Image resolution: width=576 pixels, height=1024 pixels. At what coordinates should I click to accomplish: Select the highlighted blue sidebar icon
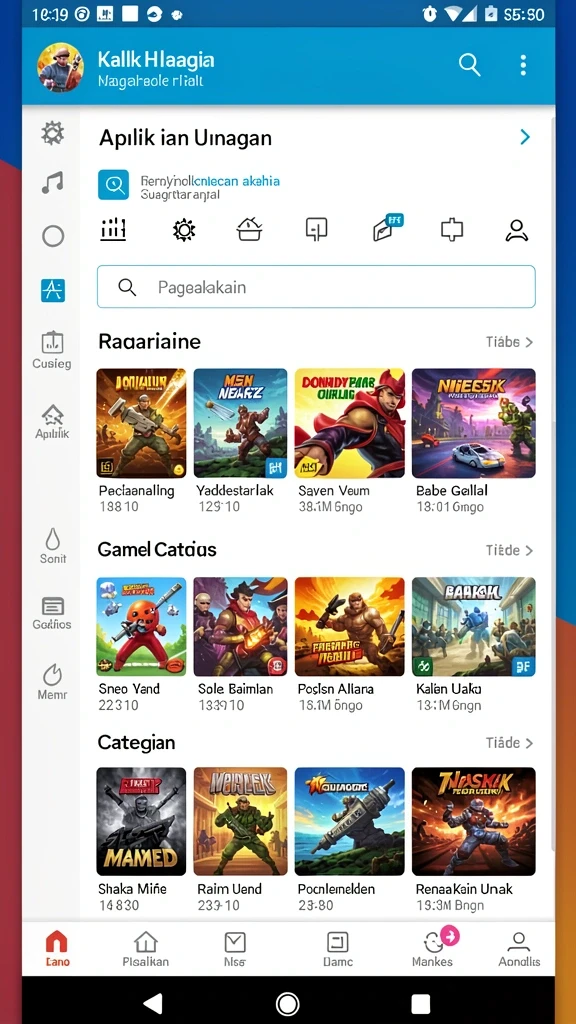53,290
